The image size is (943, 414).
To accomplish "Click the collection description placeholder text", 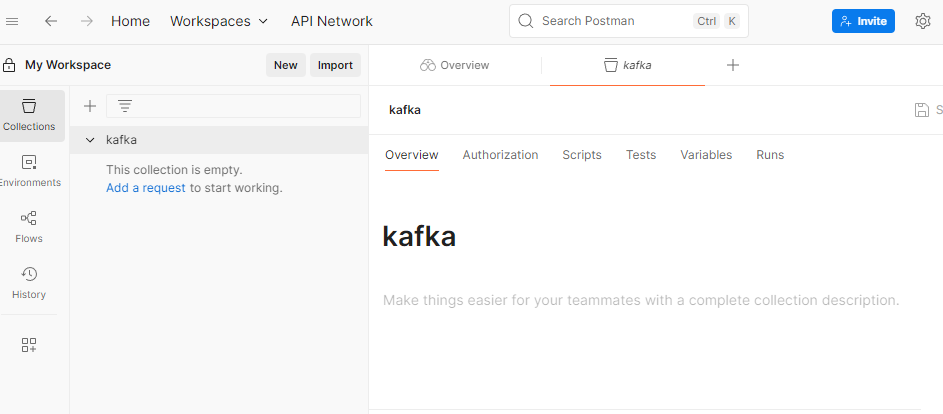I will tap(641, 300).
